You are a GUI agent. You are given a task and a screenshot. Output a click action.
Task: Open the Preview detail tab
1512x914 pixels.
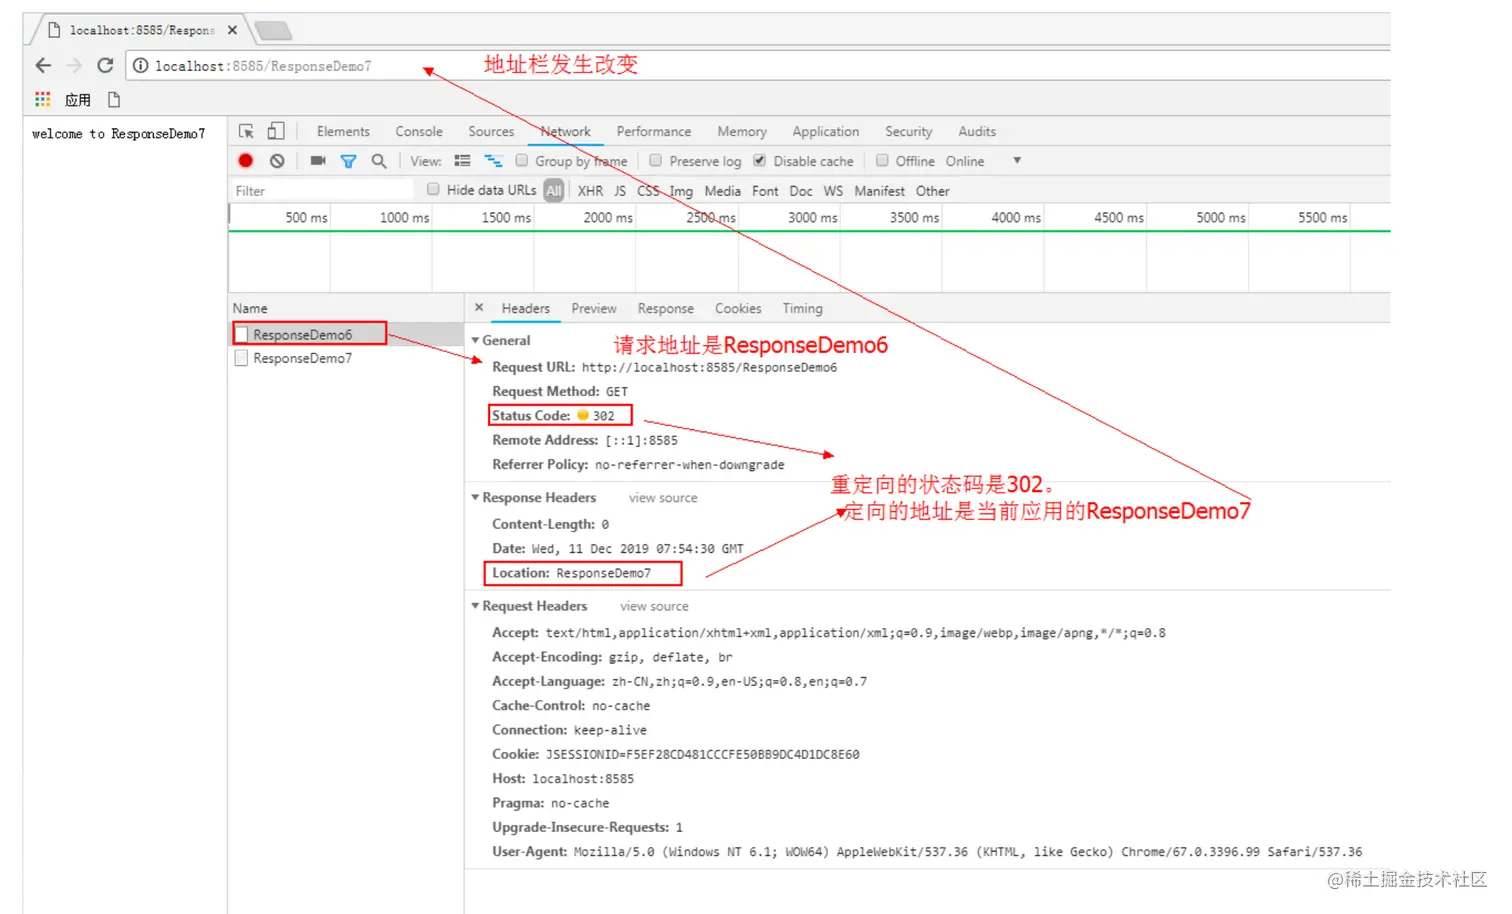594,308
